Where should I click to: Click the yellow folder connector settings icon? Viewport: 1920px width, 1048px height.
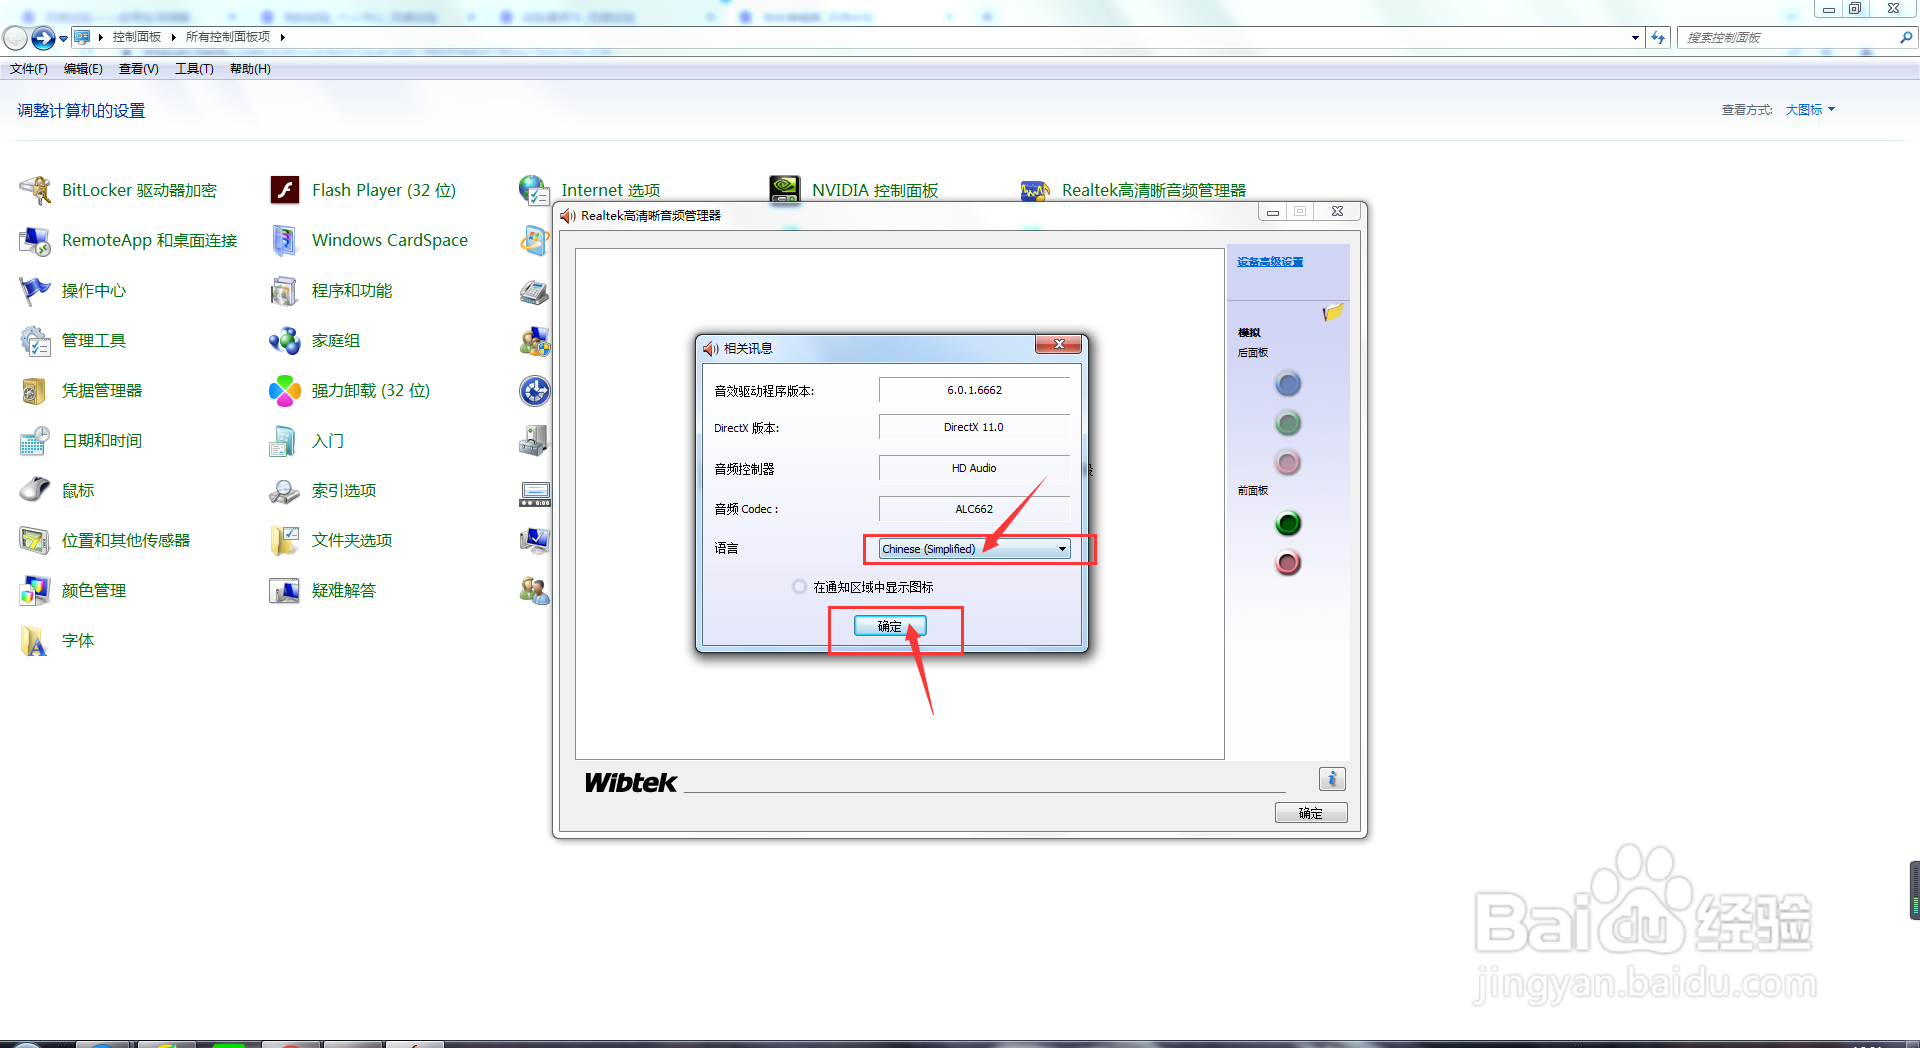1332,313
